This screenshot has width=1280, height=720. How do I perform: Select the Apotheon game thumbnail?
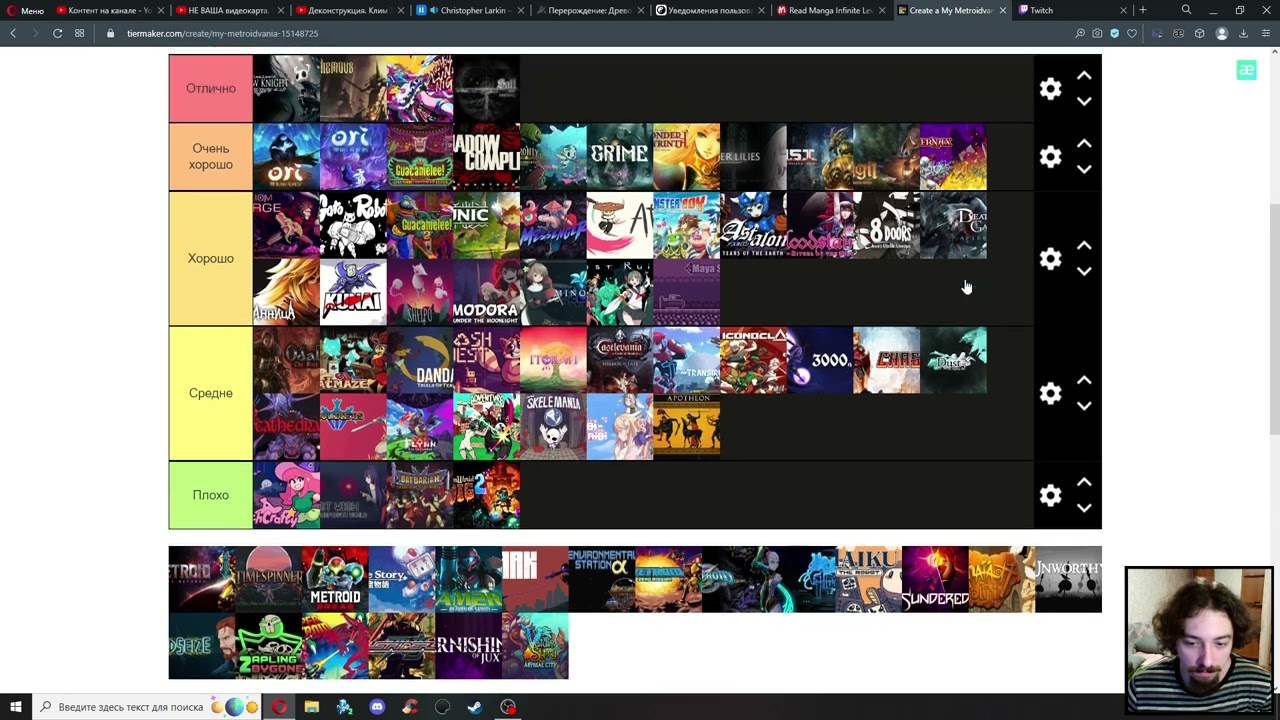[687, 427]
